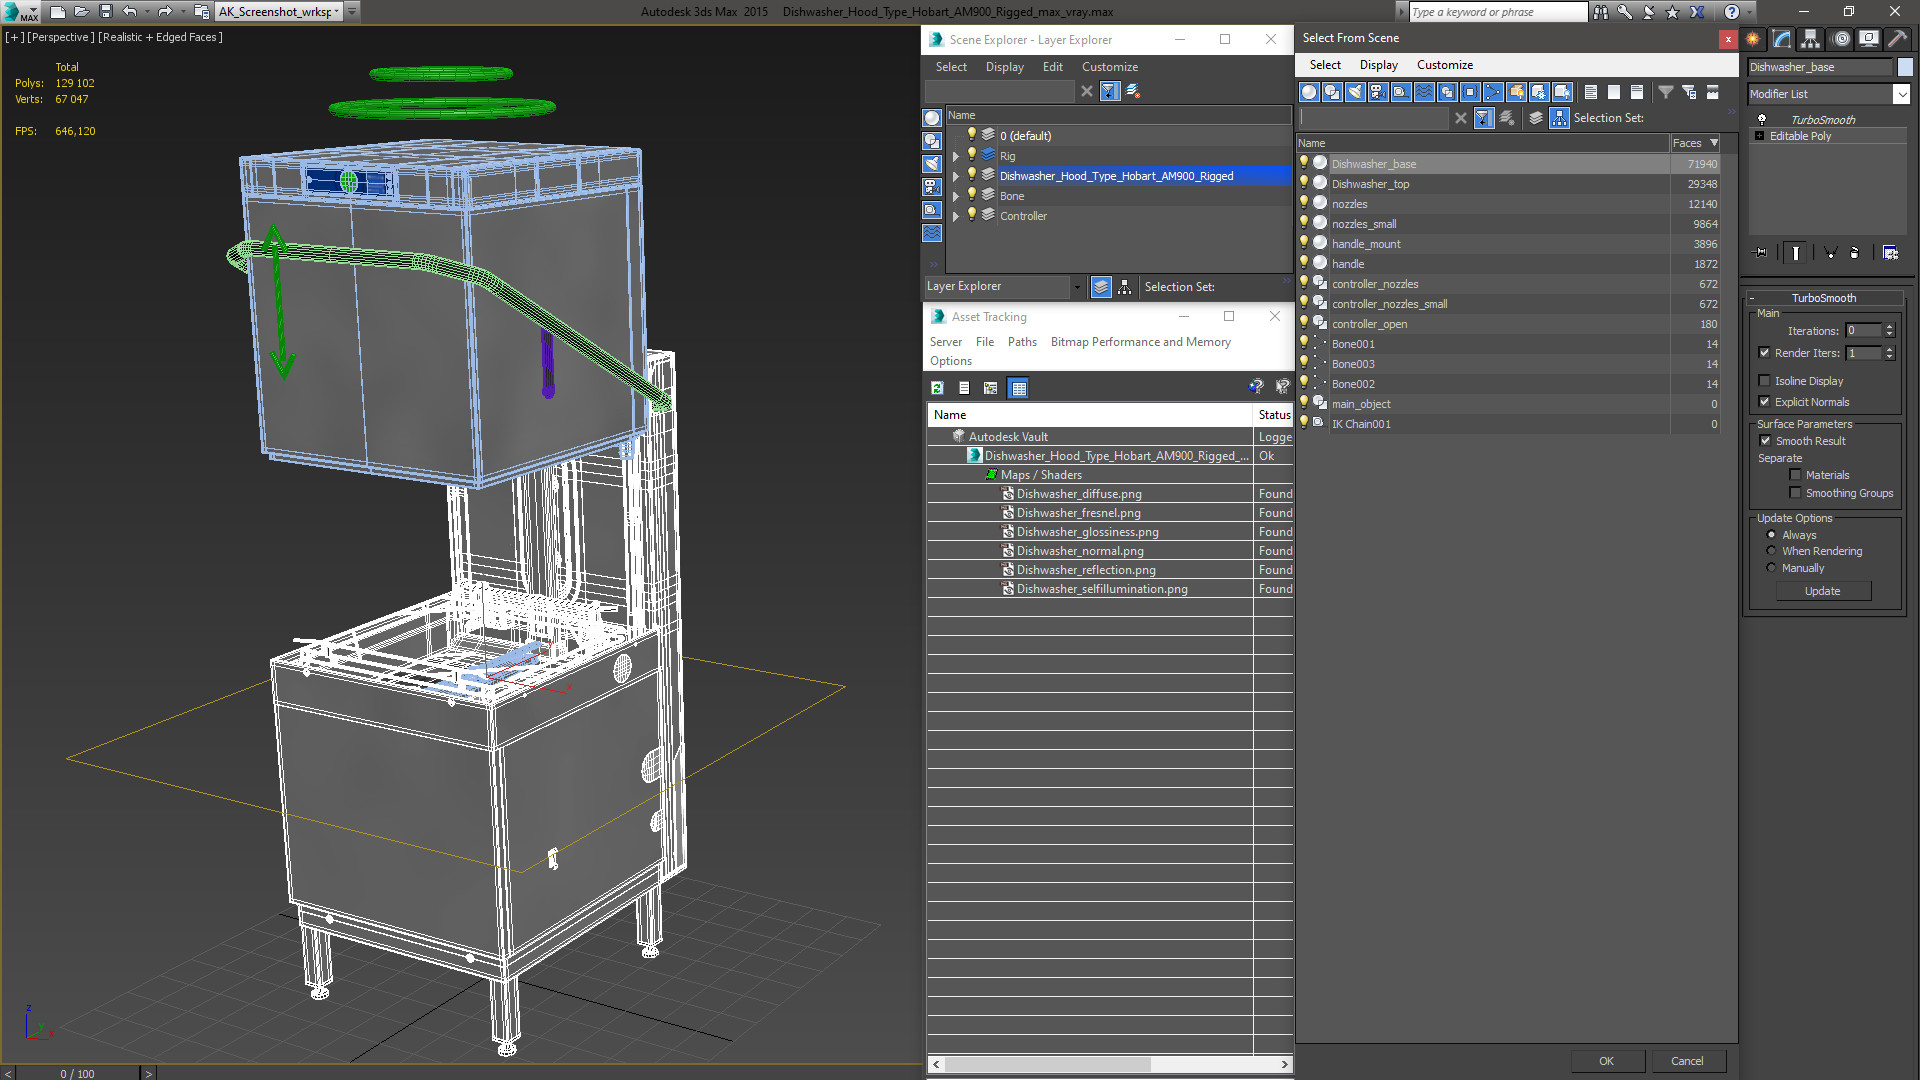Click the TurboSmooth Update button
This screenshot has width=1920, height=1080.
1822,591
